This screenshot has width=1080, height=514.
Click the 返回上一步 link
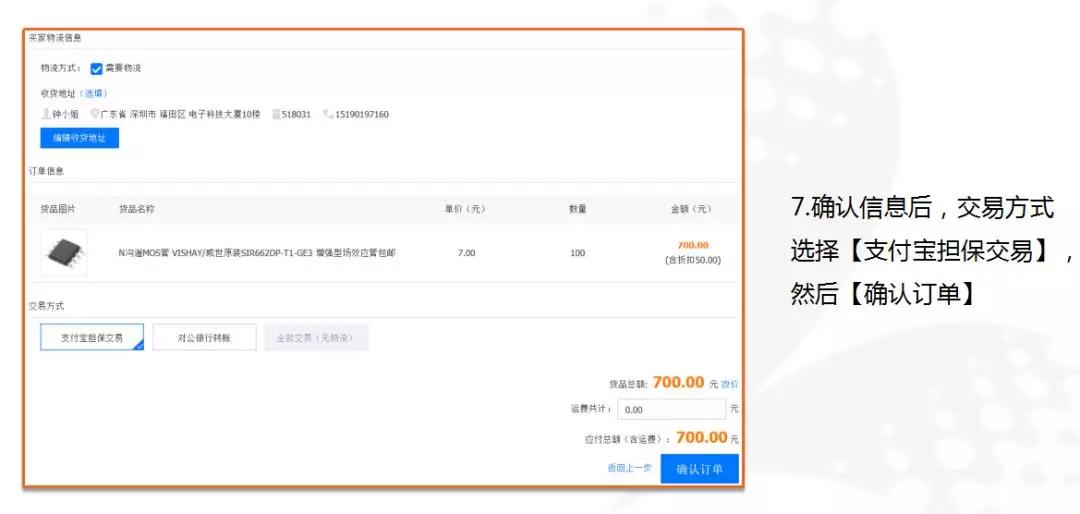629,468
